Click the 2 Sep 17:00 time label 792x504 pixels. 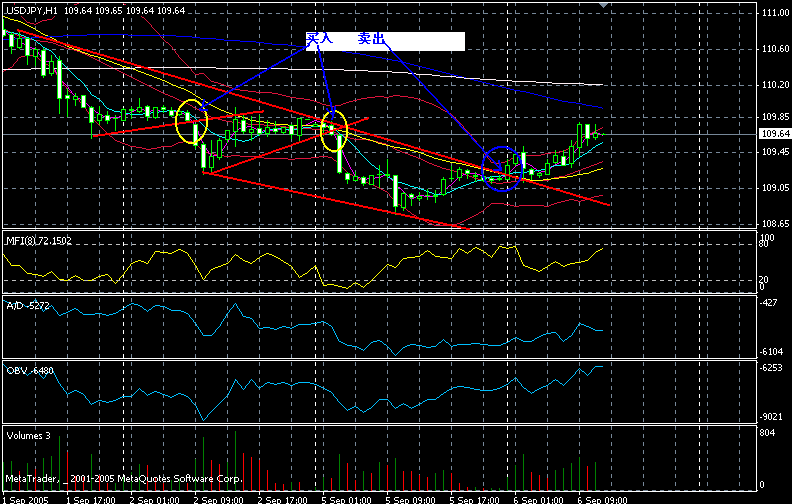coord(282,500)
